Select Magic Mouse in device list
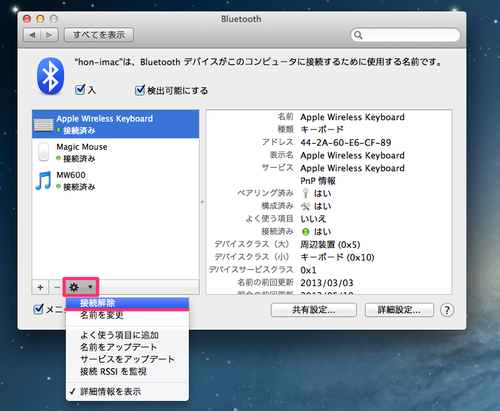 click(116, 152)
